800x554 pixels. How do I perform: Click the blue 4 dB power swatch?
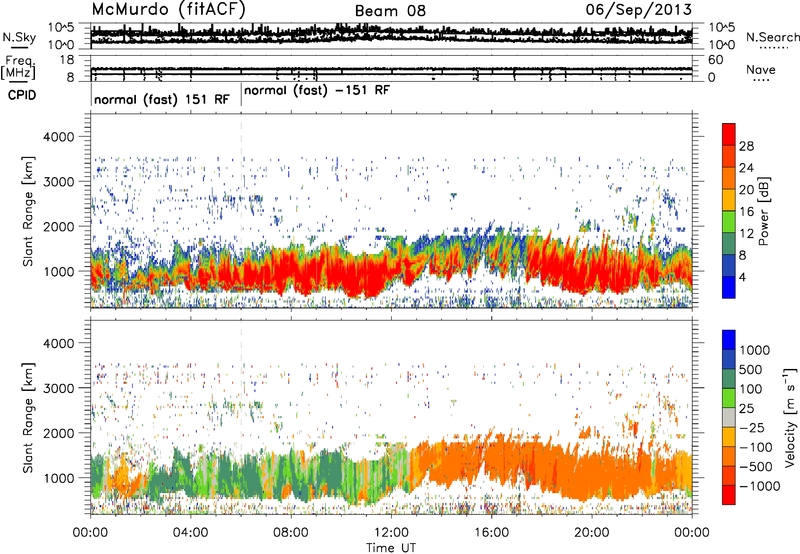(729, 287)
